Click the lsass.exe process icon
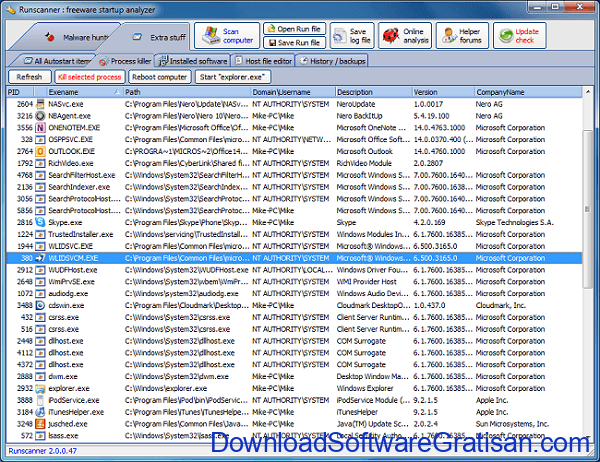600x462 pixels. pyautogui.click(x=40, y=436)
